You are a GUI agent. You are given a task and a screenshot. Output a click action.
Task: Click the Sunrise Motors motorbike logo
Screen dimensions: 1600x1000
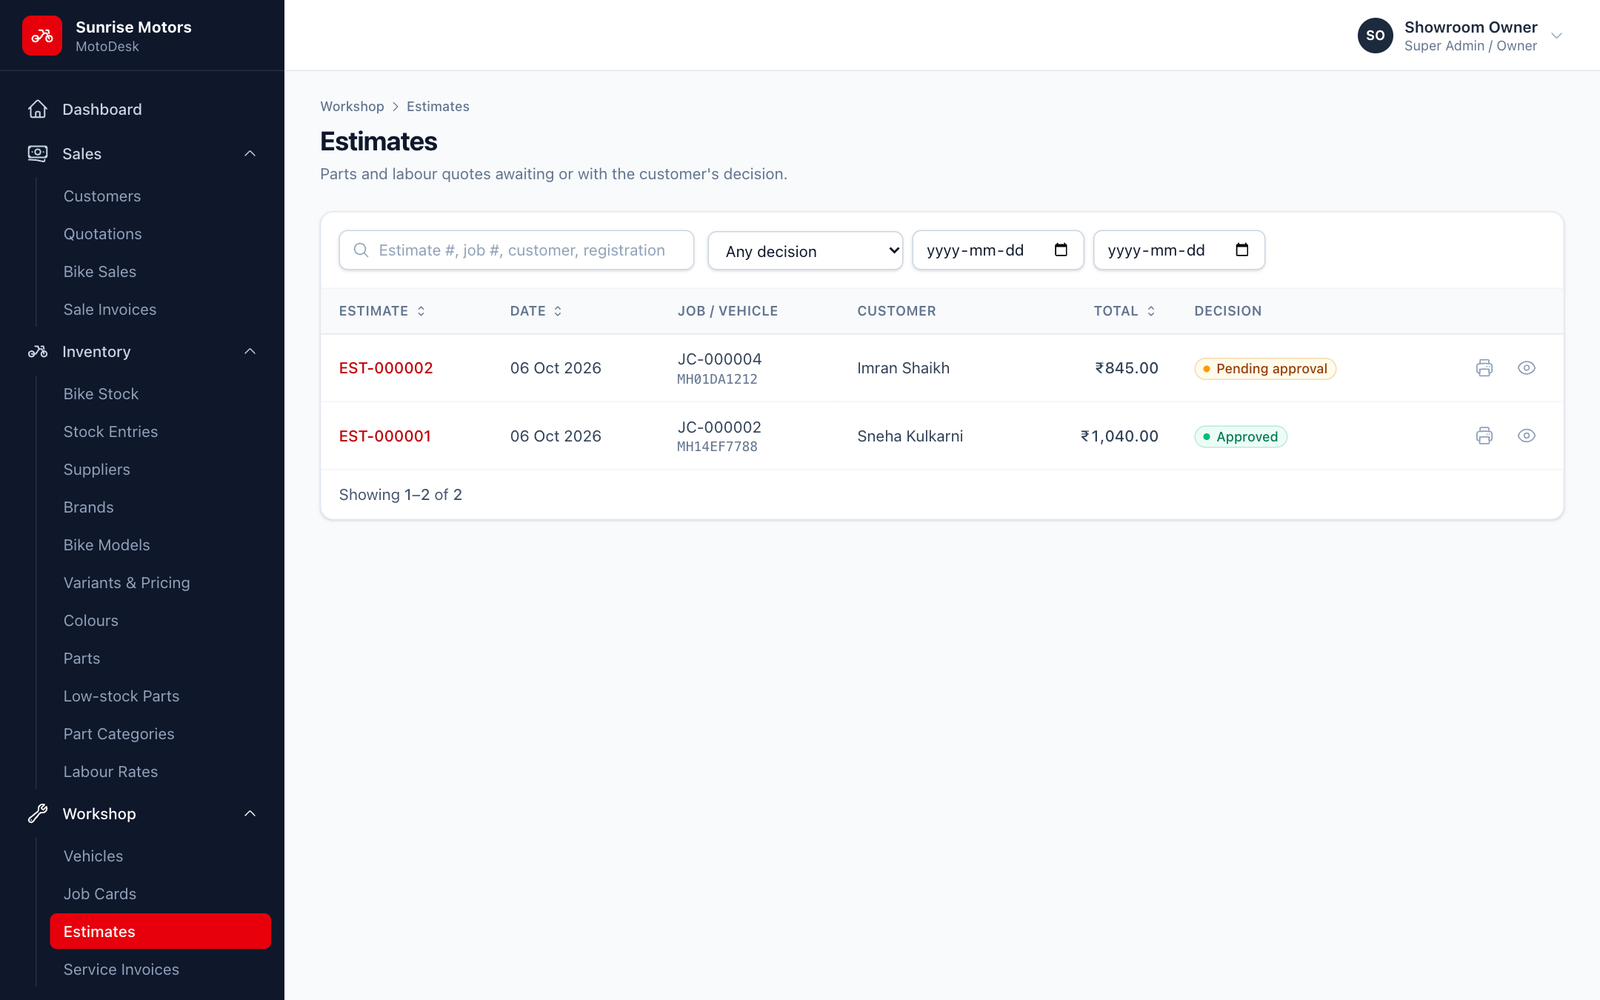(42, 36)
